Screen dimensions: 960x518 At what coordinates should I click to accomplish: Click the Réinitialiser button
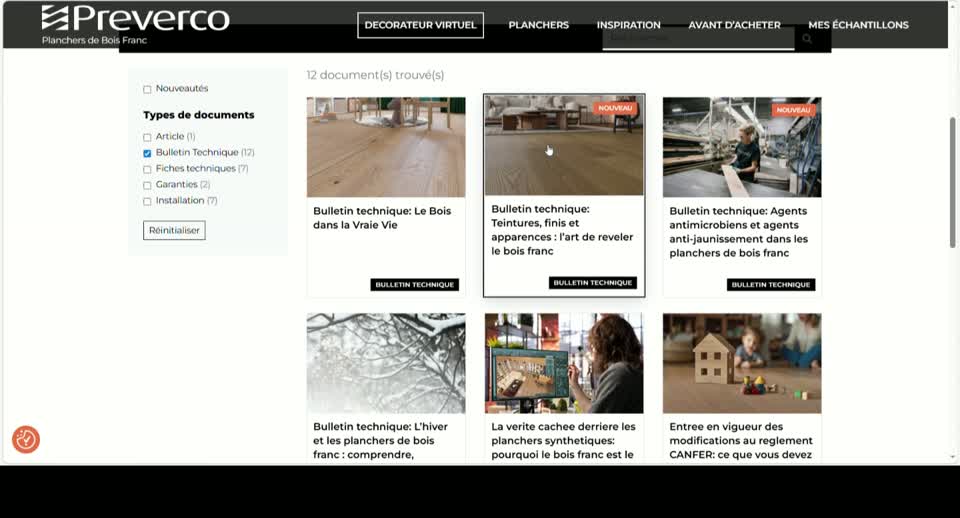point(174,230)
